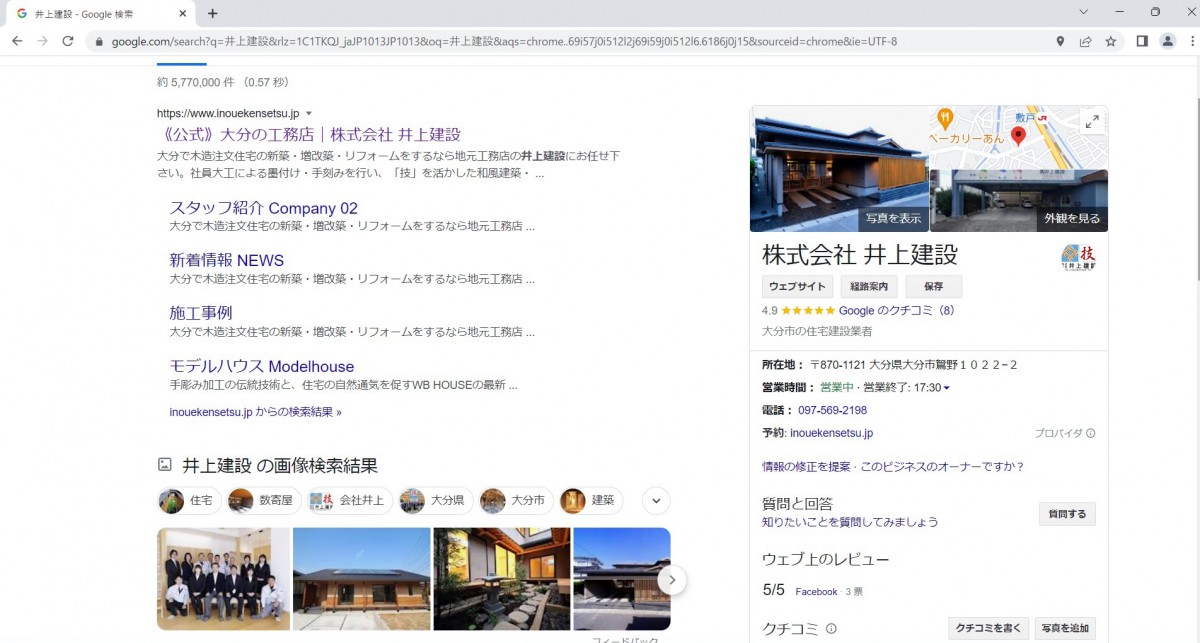Viewport: 1200px width, 643px height.
Task: Filter images by 建築 chip
Action: coord(590,500)
